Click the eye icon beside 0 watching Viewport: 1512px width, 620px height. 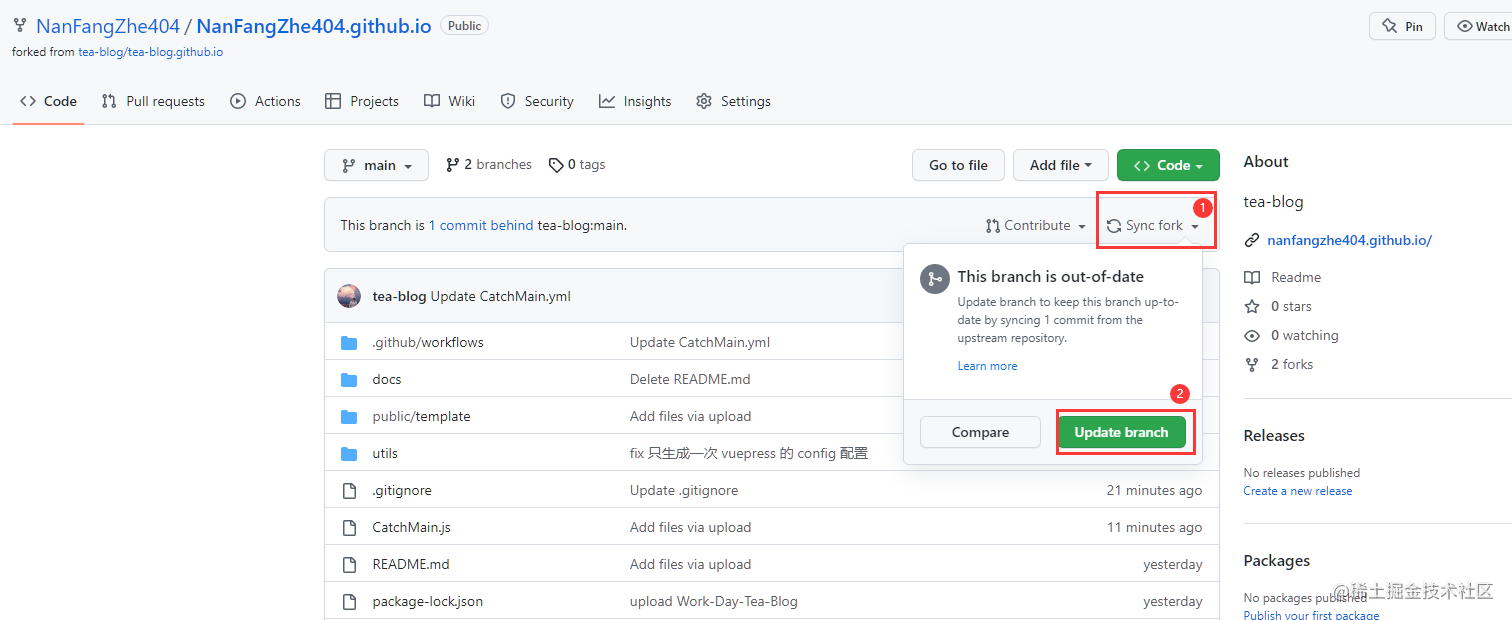tap(1251, 336)
